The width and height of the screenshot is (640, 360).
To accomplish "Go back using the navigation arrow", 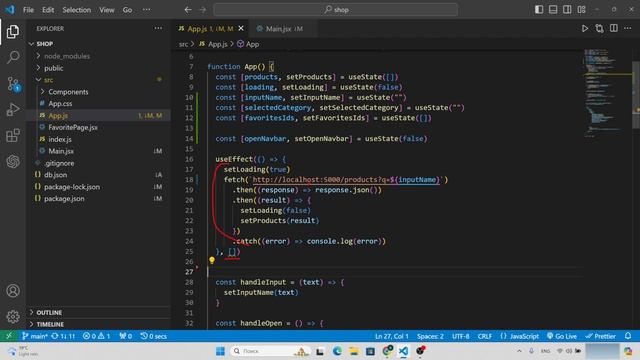I will [188, 9].
